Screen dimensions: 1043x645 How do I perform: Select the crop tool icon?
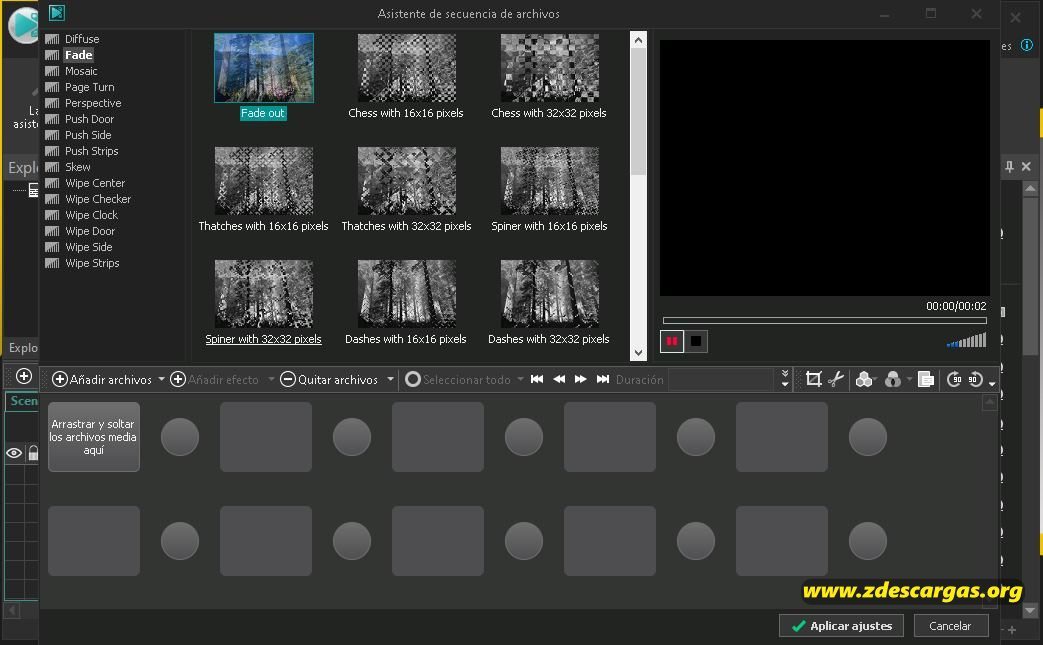813,379
